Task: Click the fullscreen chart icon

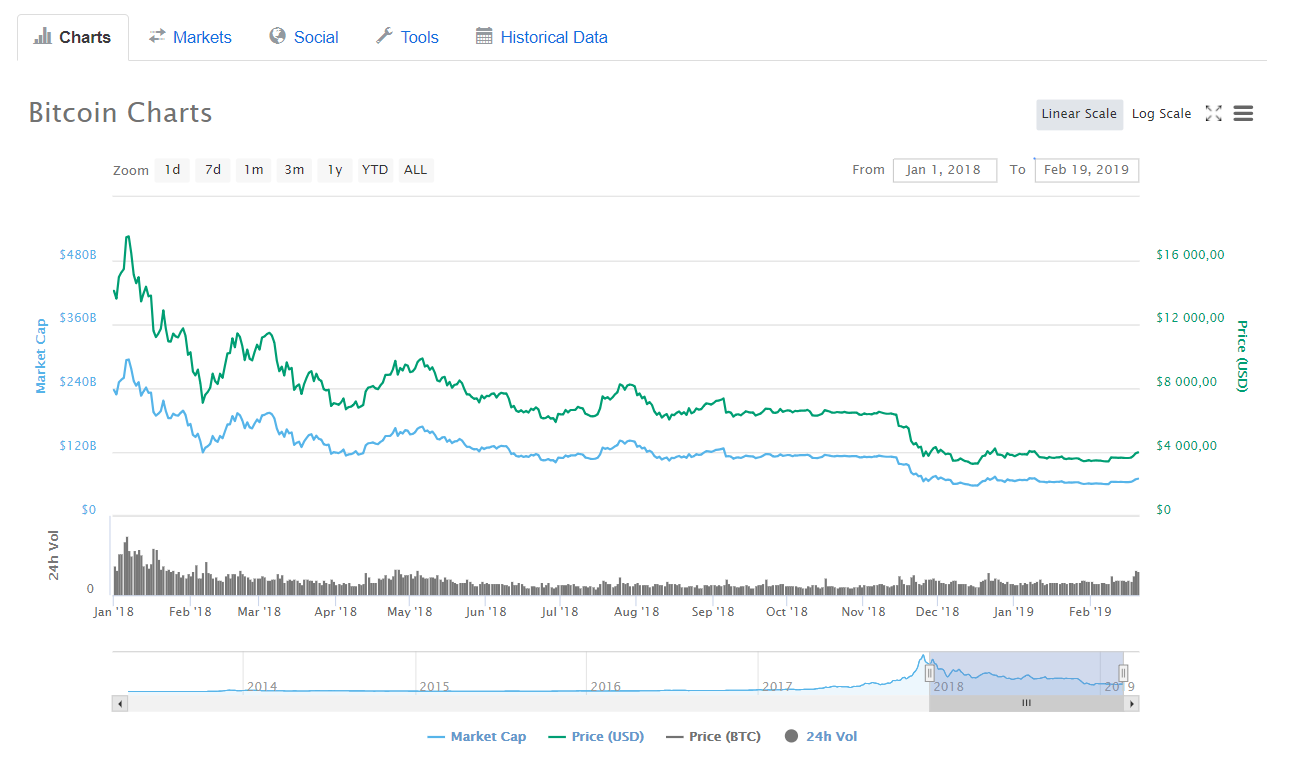Action: click(x=1213, y=113)
